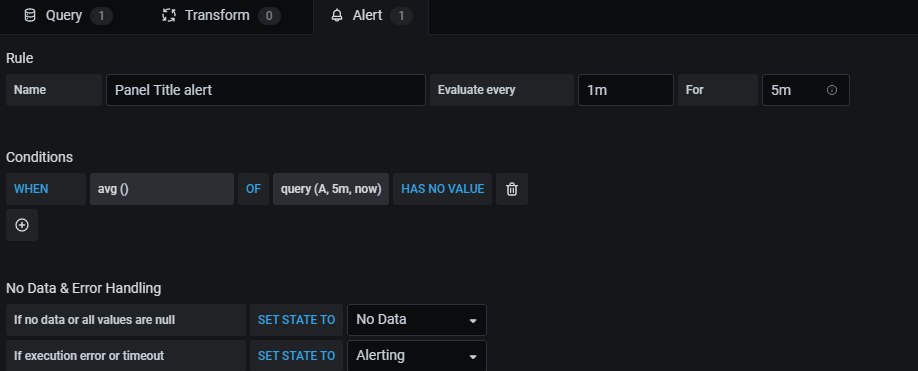Click the For label
This screenshot has height=371, width=918.
[718, 90]
